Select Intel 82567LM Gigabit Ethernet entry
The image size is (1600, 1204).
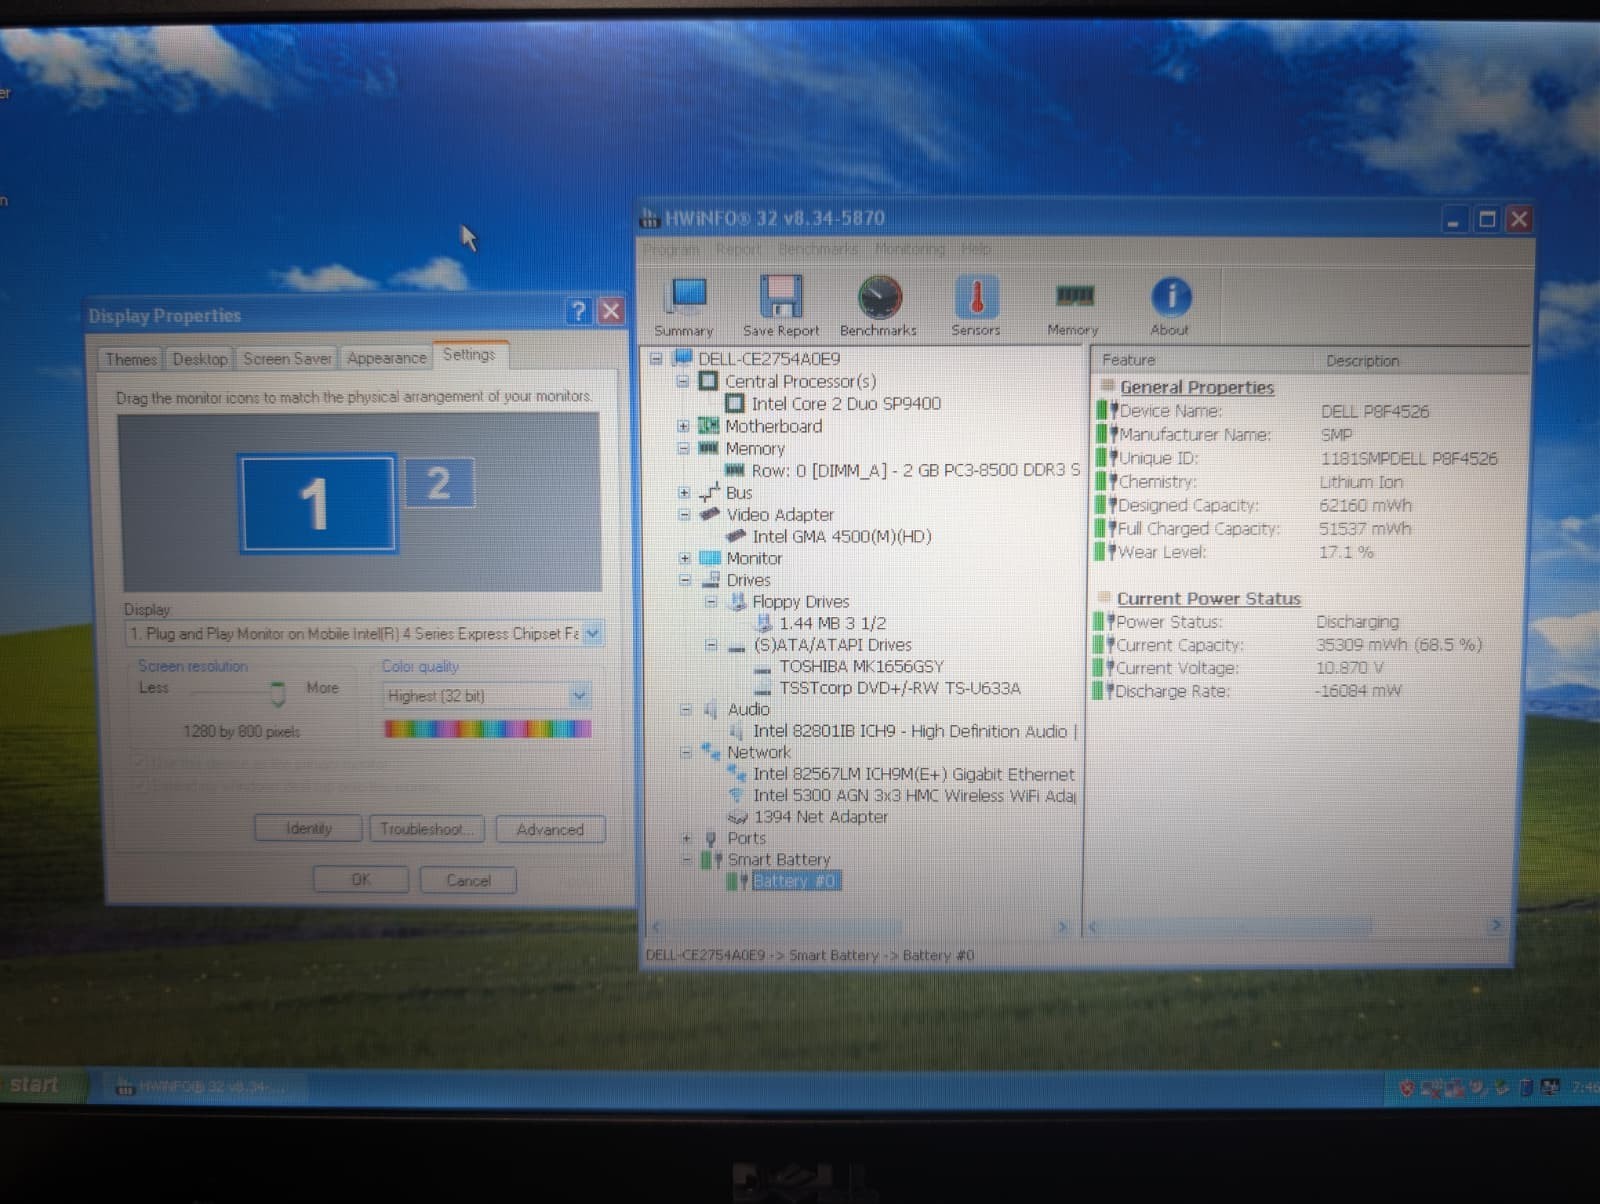(914, 774)
